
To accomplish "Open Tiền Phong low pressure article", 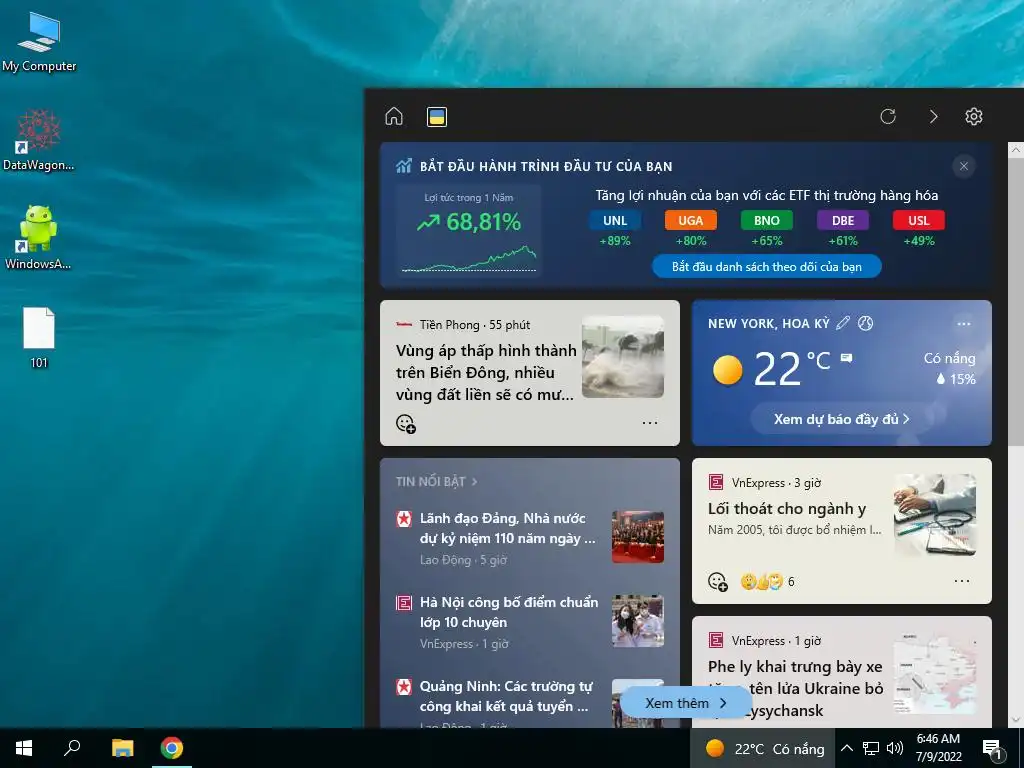I will pyautogui.click(x=485, y=372).
